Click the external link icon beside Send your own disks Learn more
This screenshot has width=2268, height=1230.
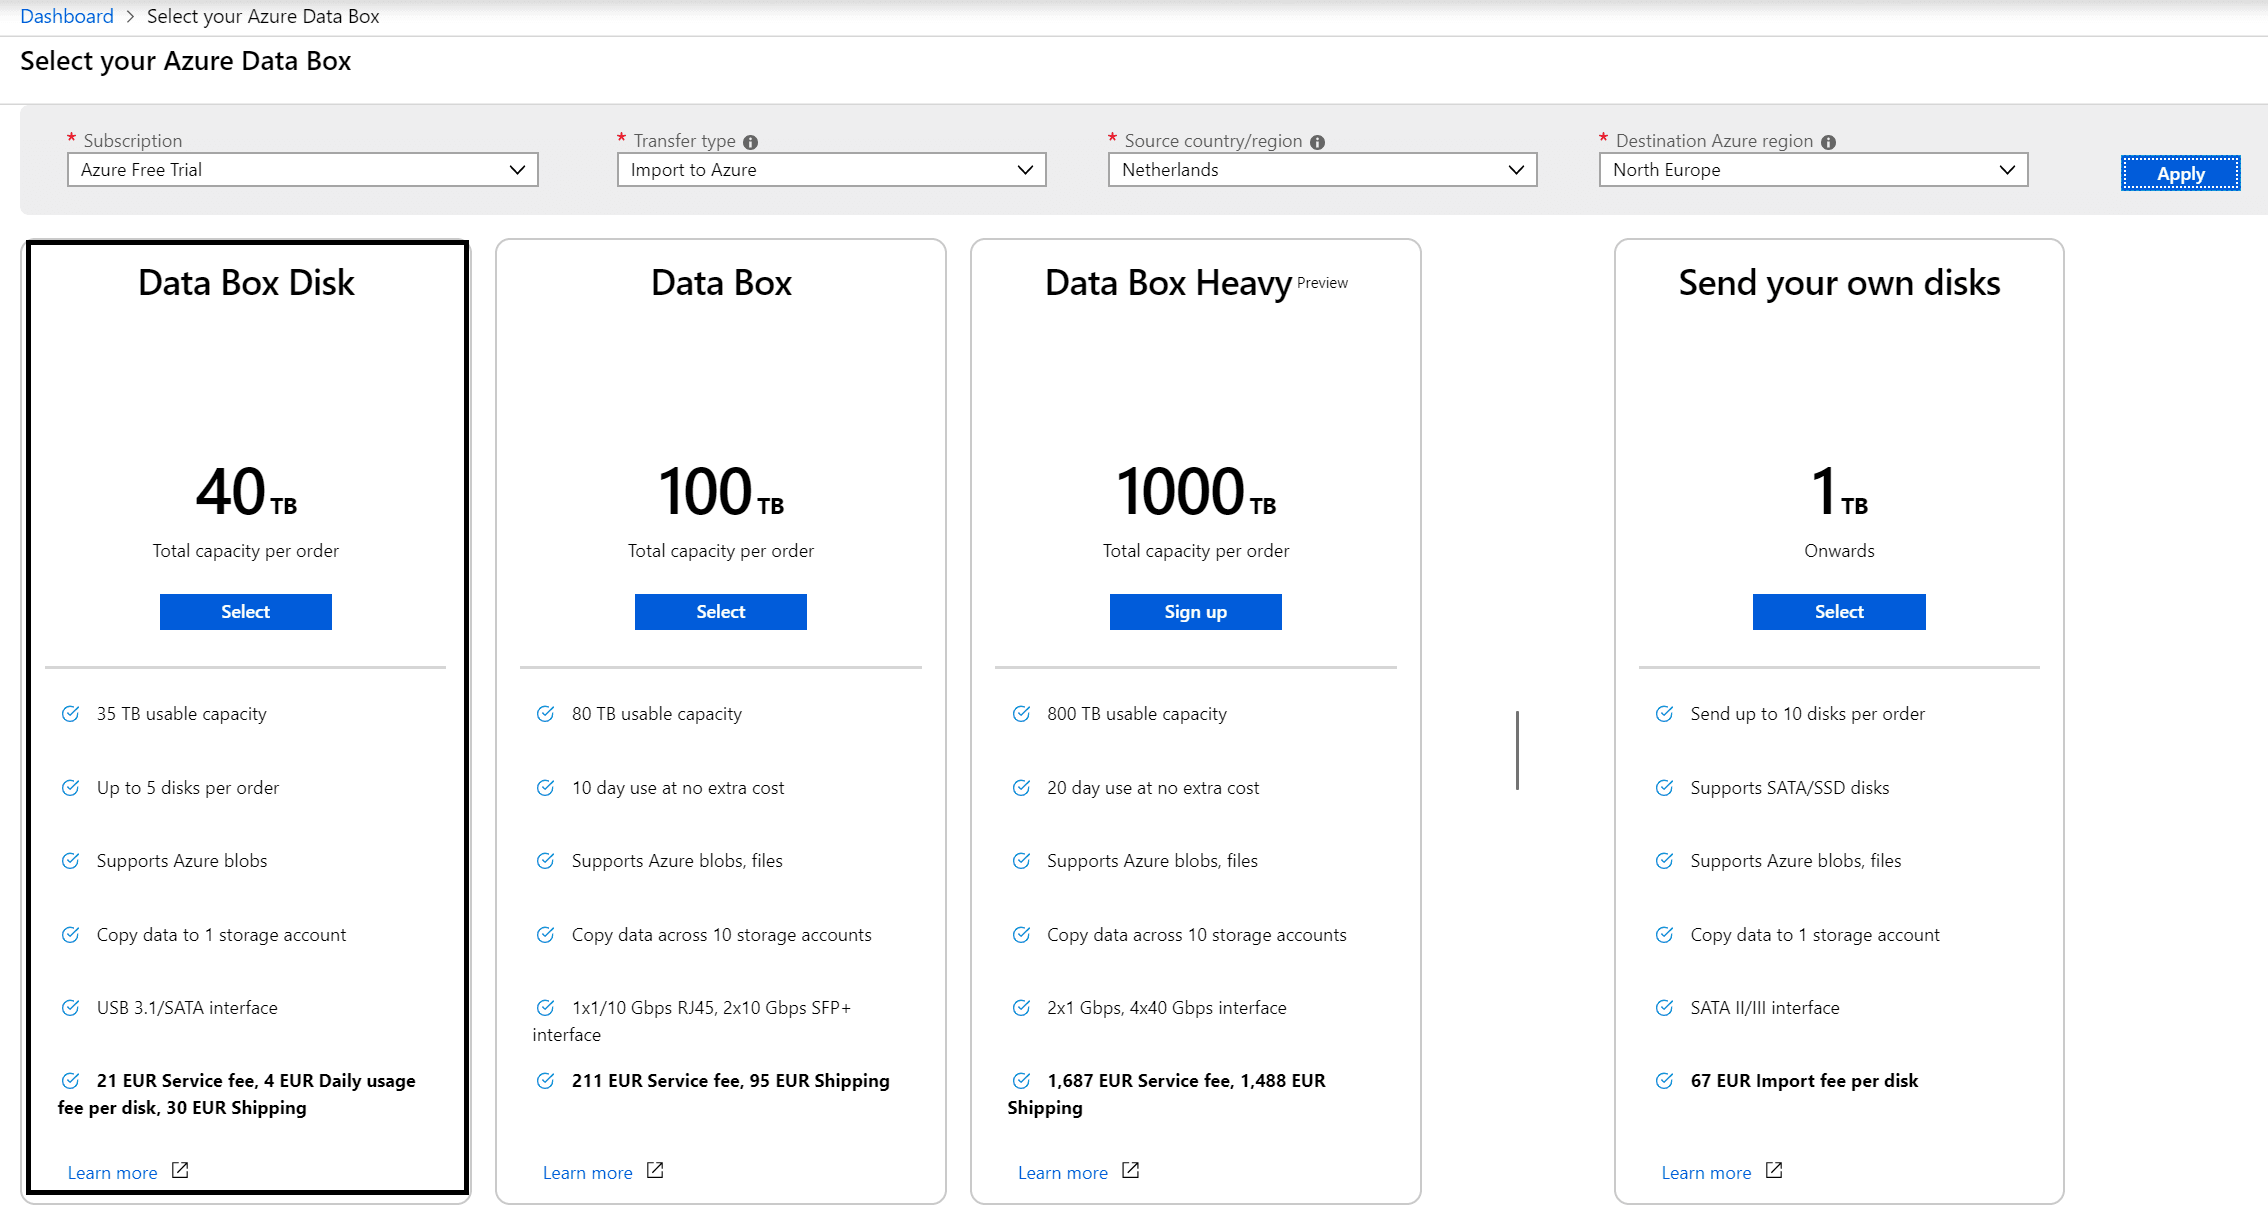tap(1774, 1170)
